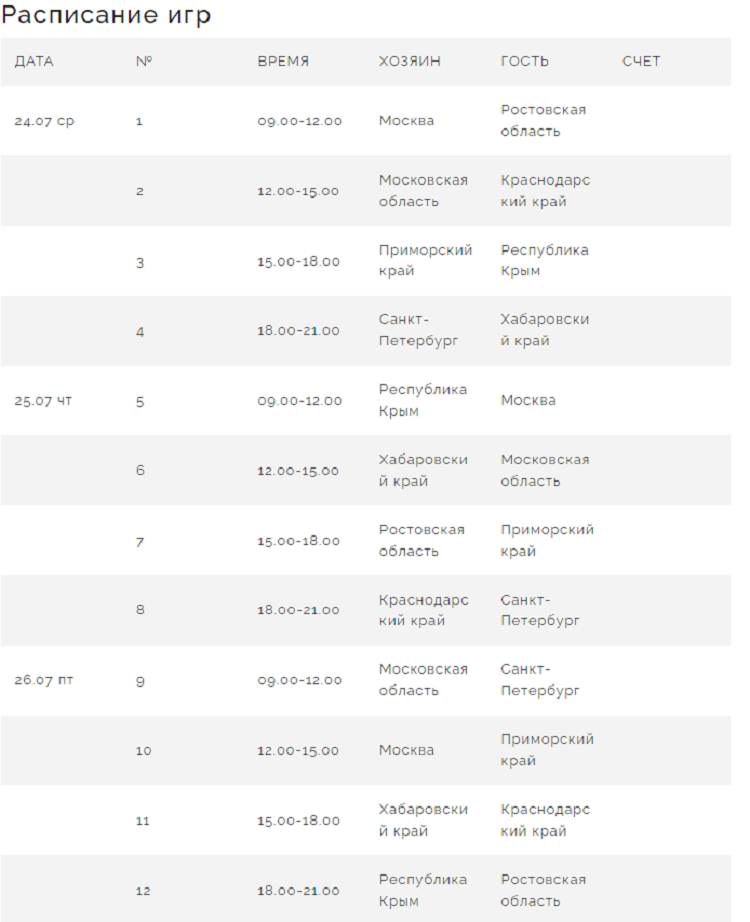Select the 24.07 ср date cell
This screenshot has height=922, width=750.
point(44,121)
